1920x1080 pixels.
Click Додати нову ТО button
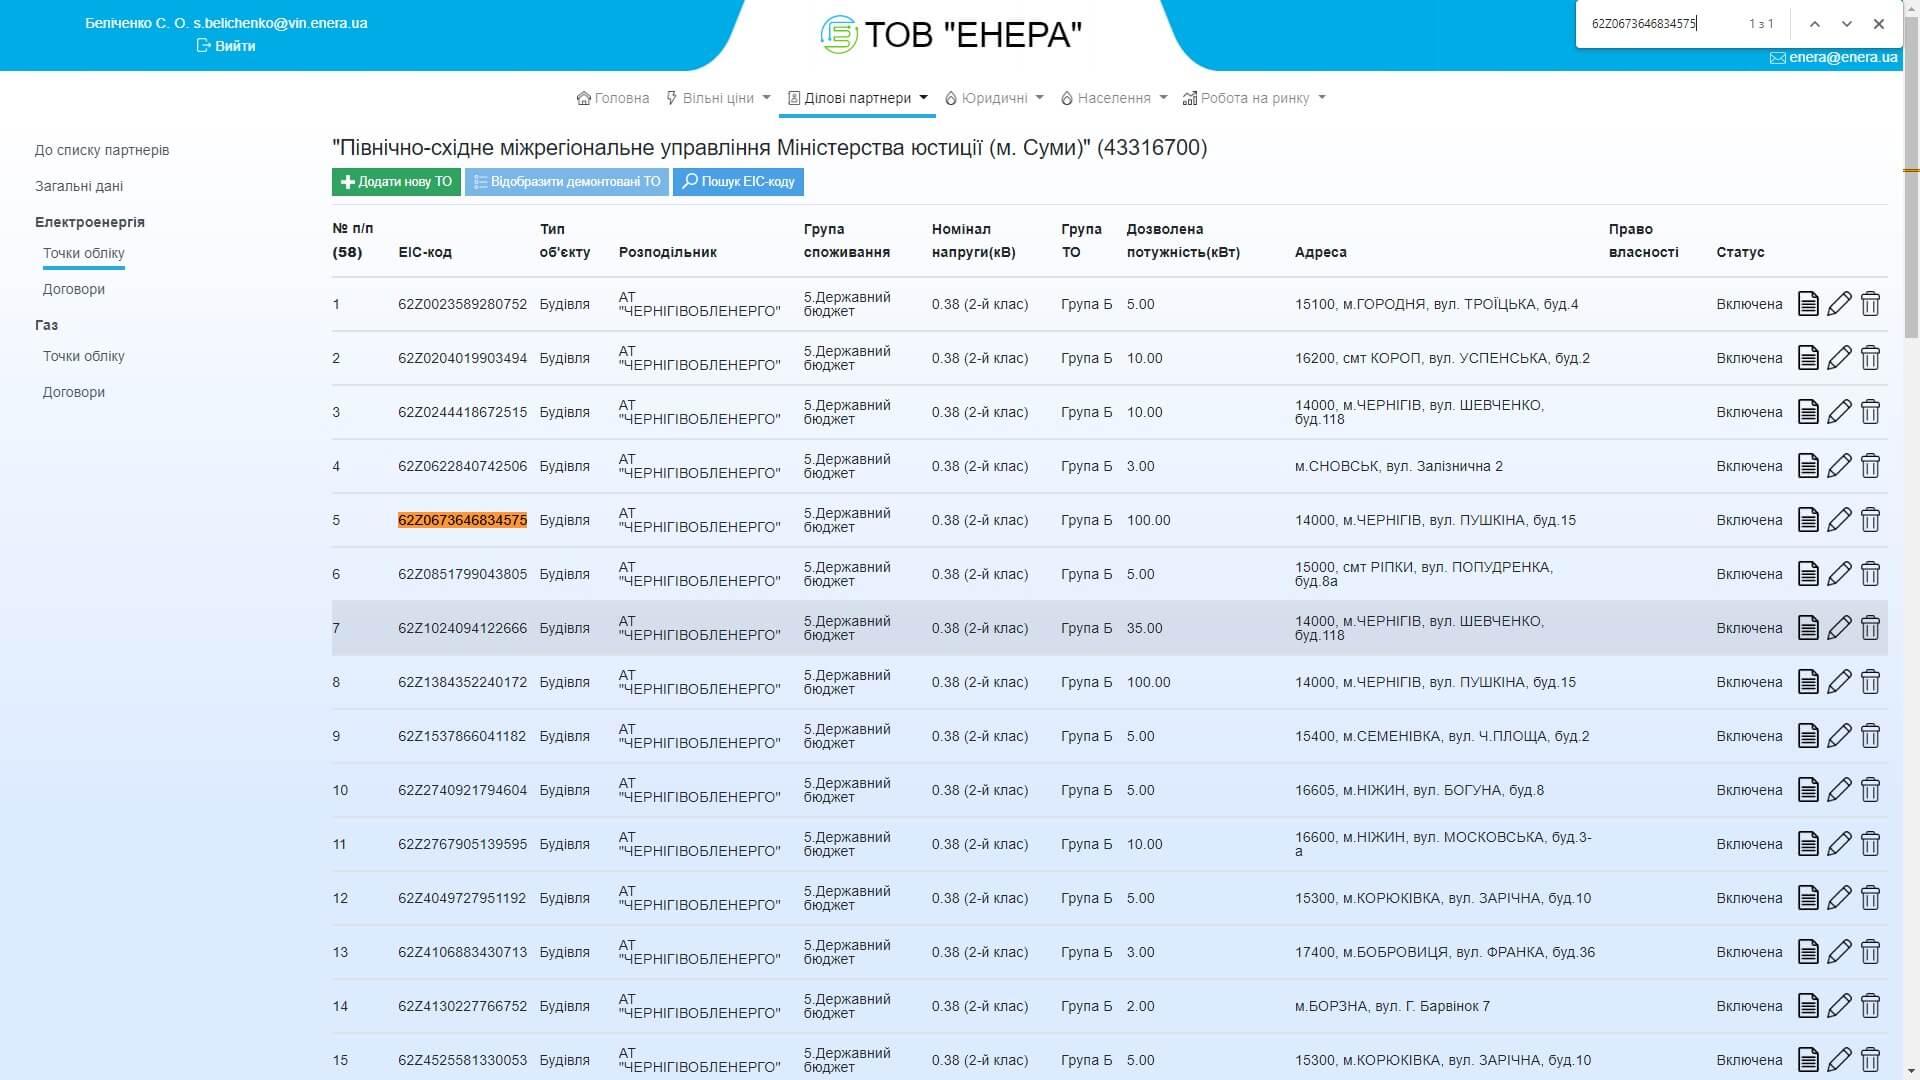[x=396, y=182]
